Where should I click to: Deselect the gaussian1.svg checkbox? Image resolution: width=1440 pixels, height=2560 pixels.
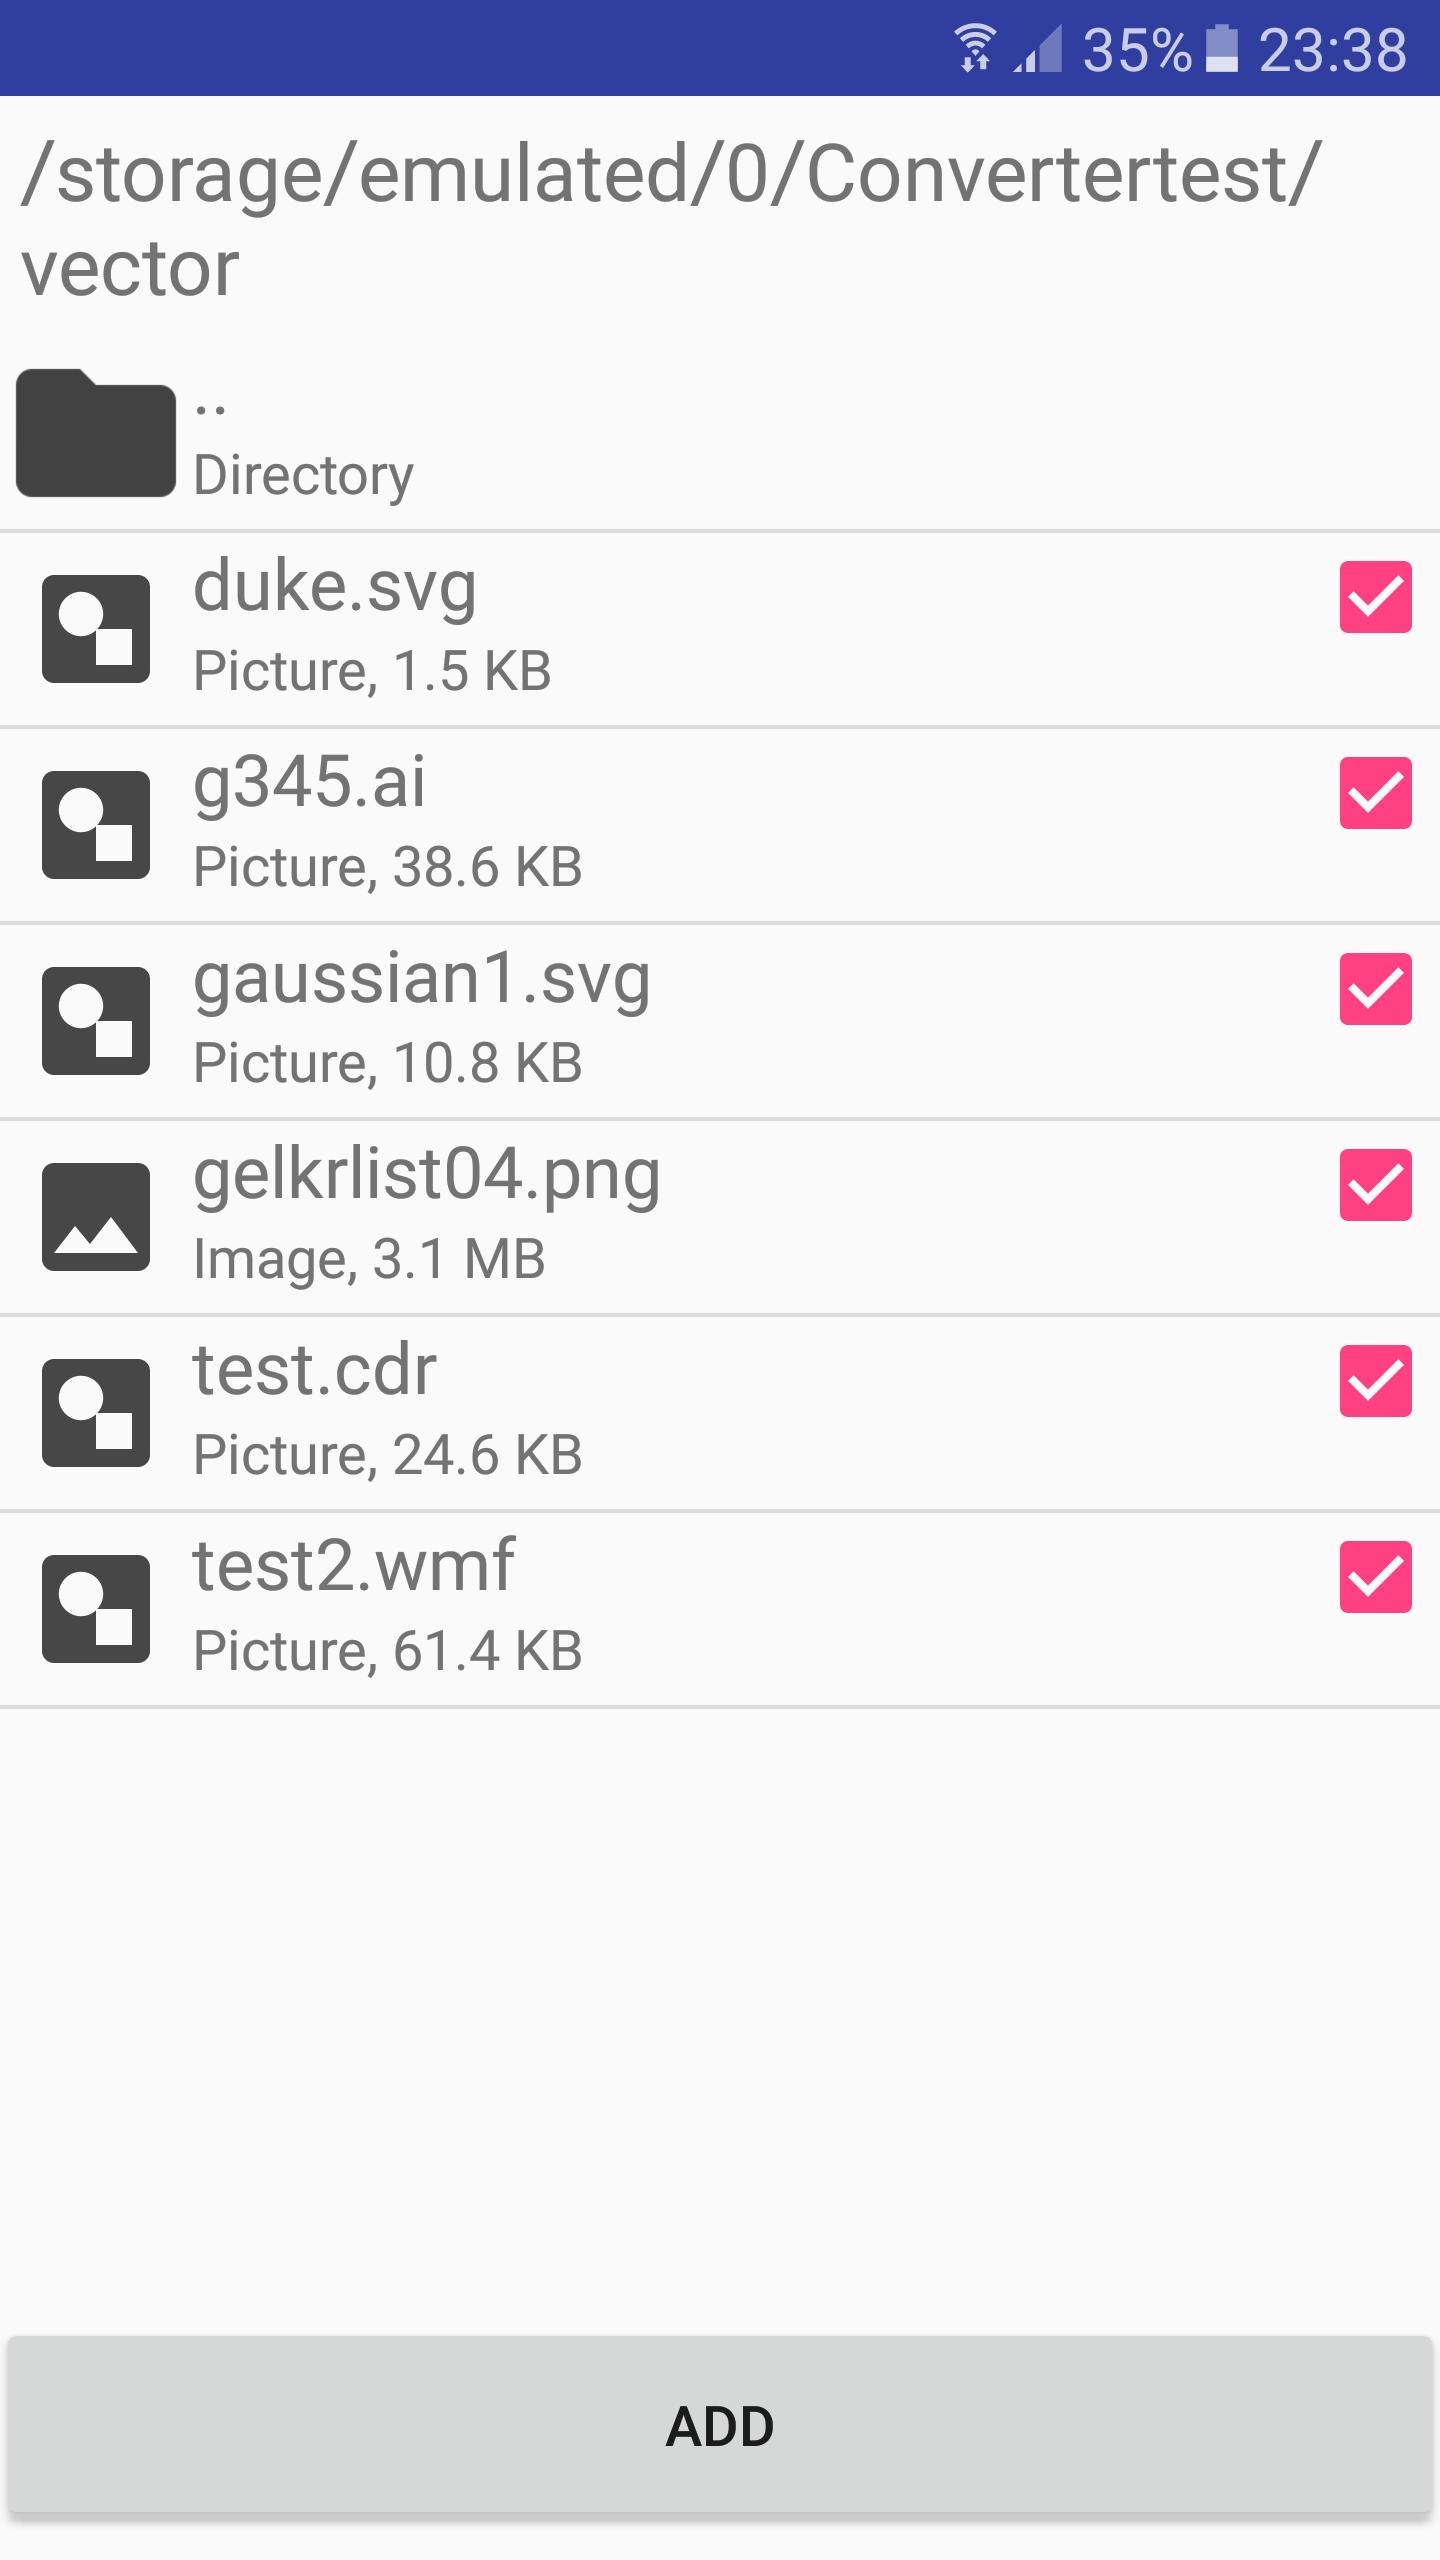tap(1376, 989)
